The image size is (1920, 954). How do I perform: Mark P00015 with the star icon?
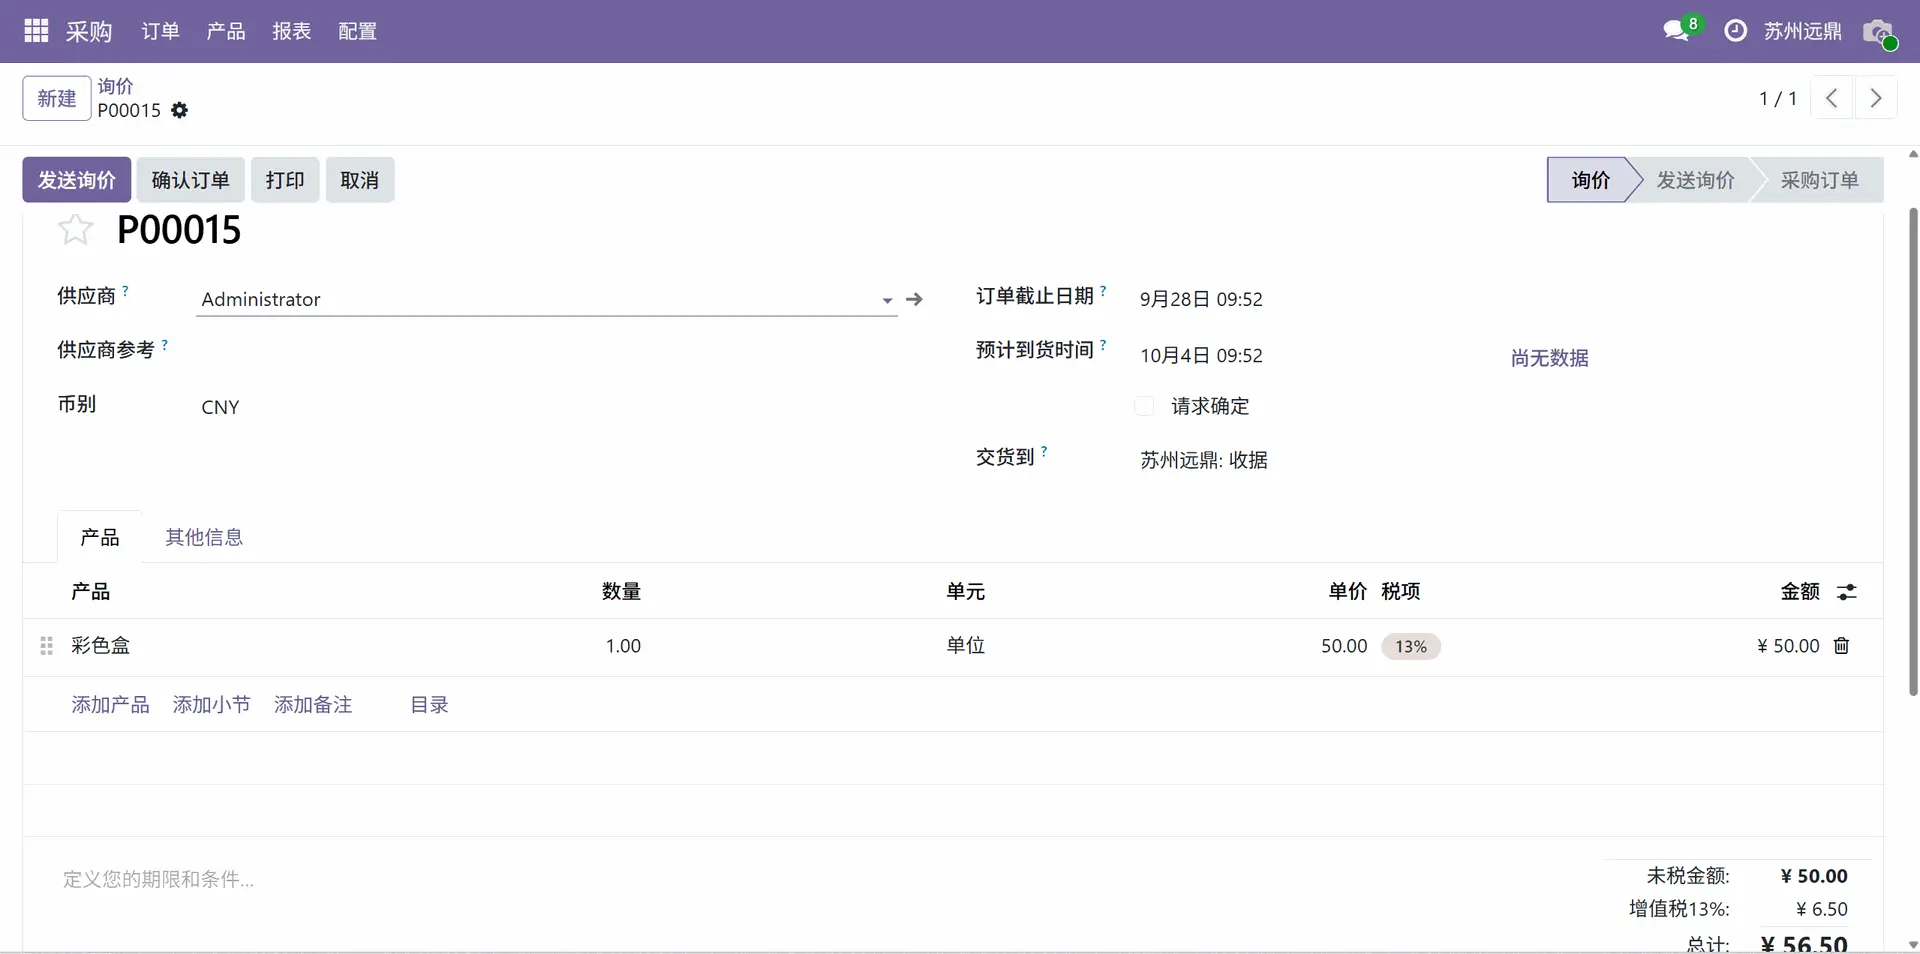tap(75, 230)
